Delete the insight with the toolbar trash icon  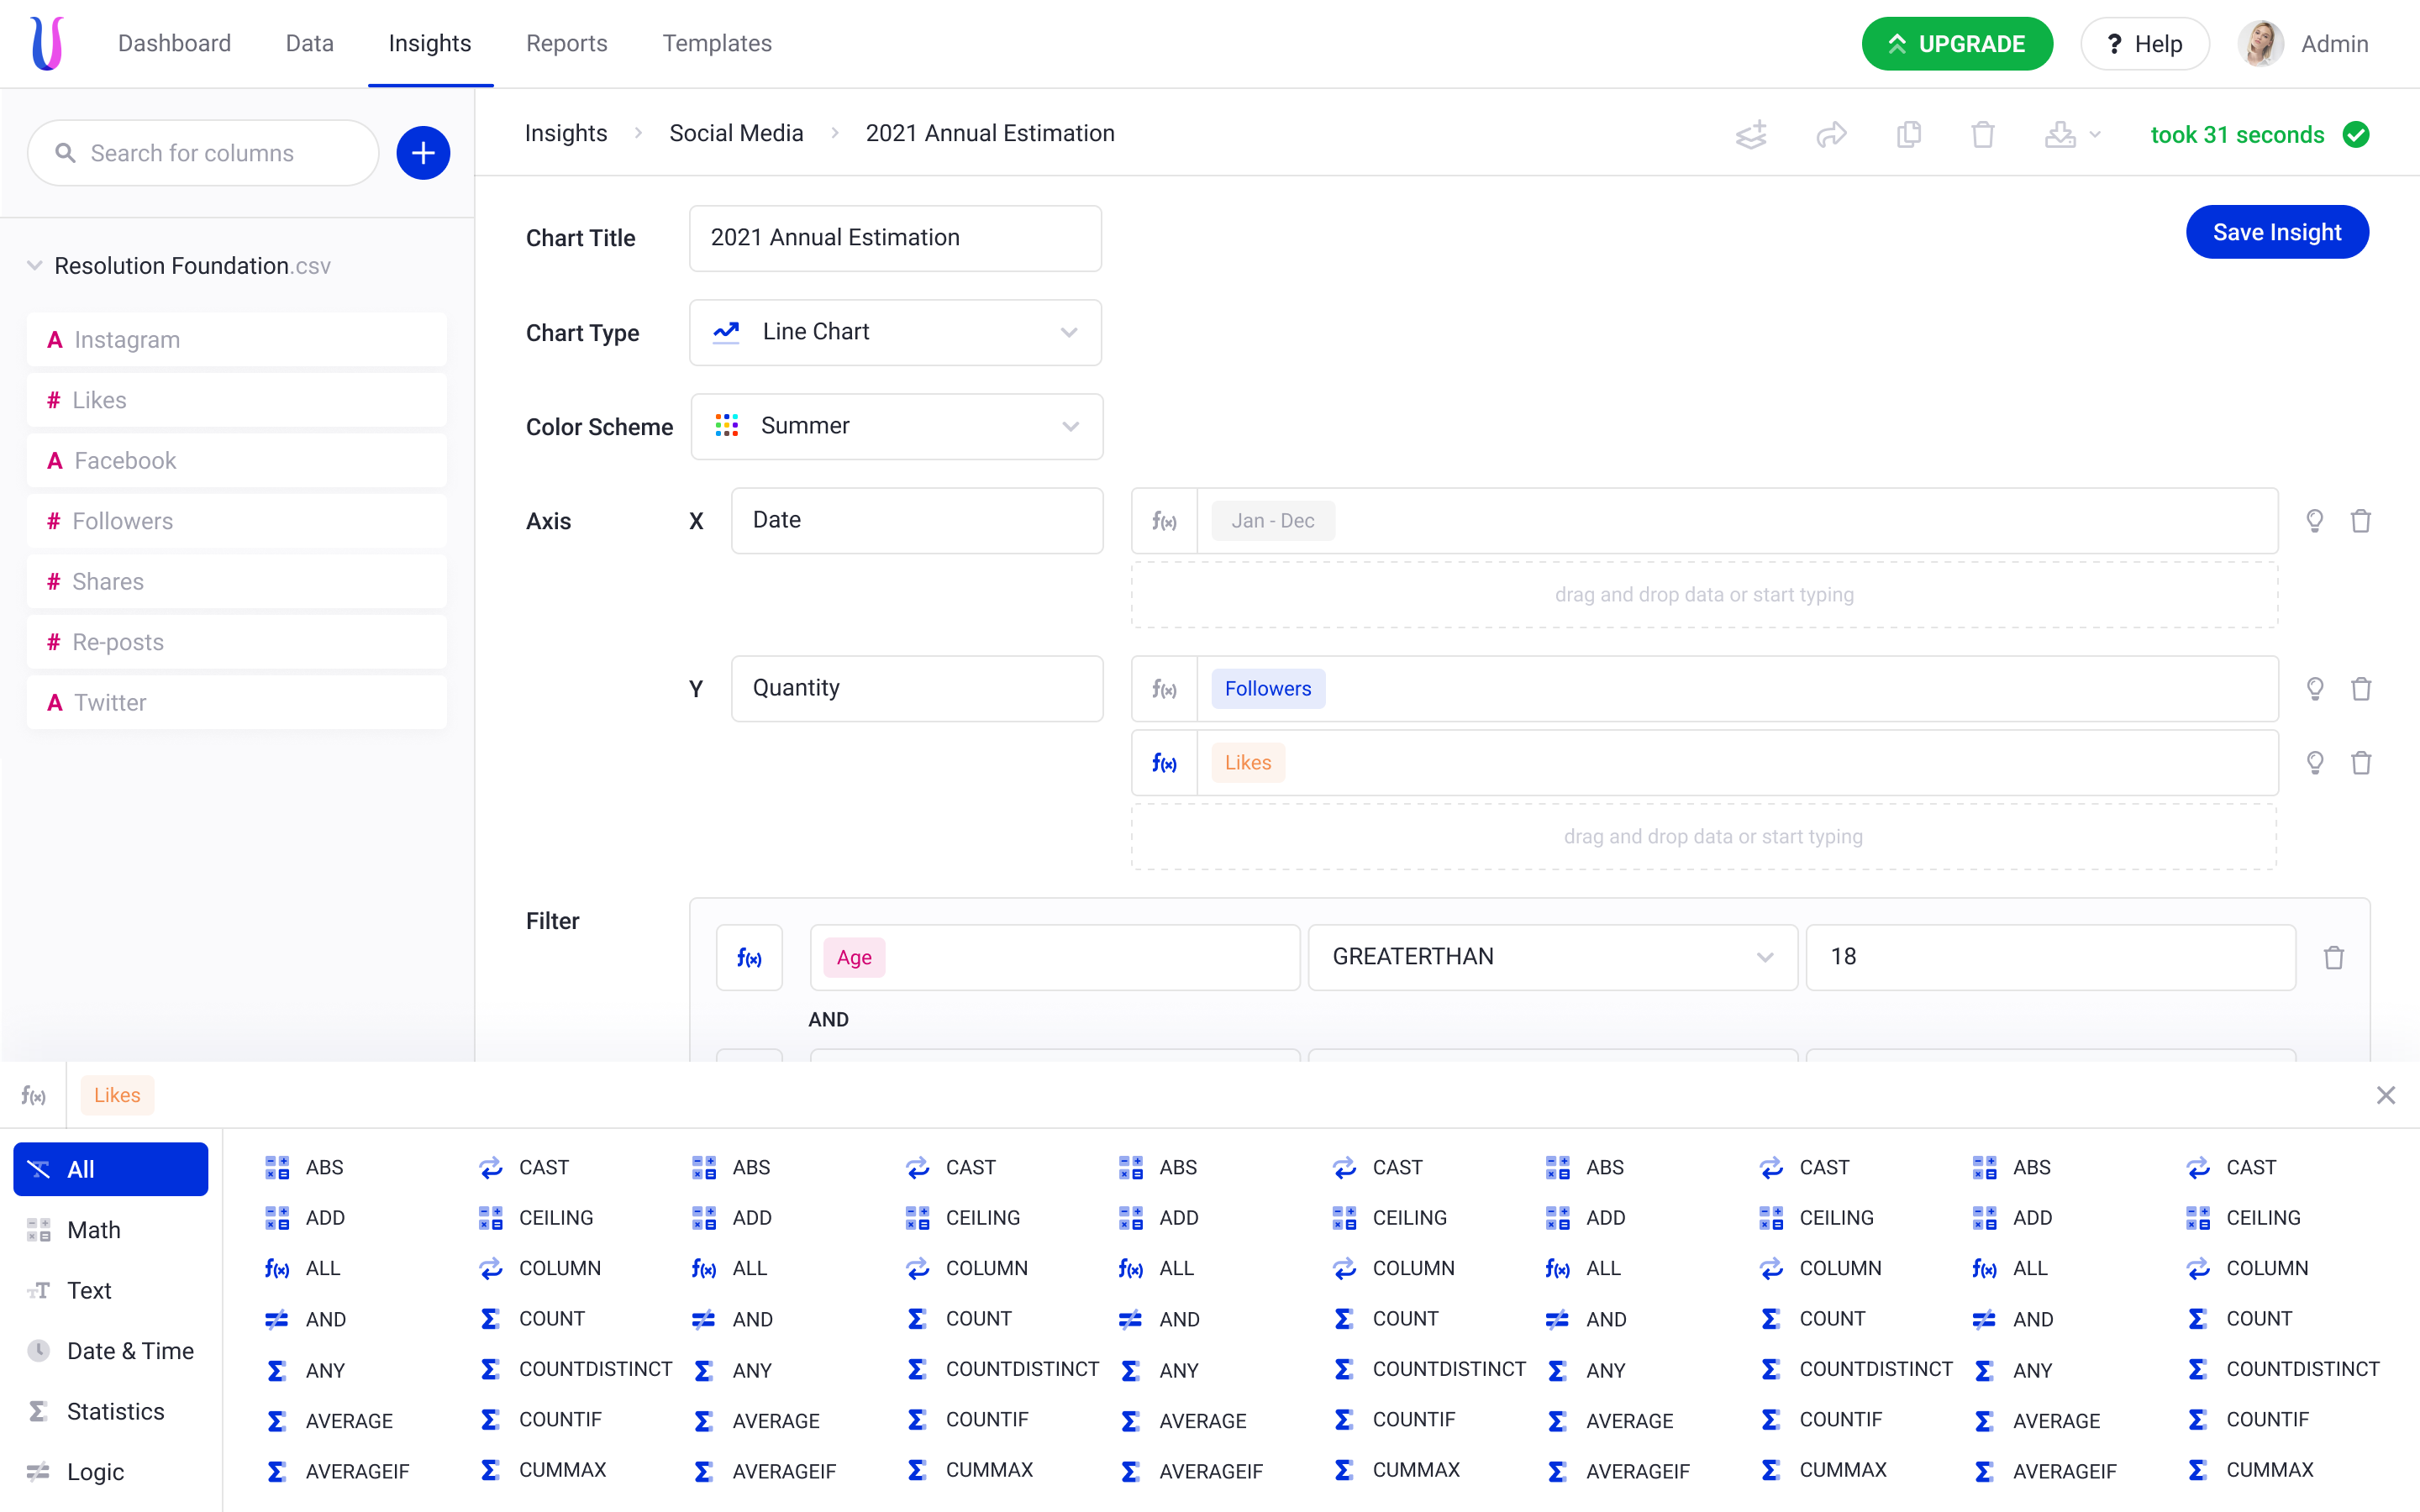[x=1982, y=135]
